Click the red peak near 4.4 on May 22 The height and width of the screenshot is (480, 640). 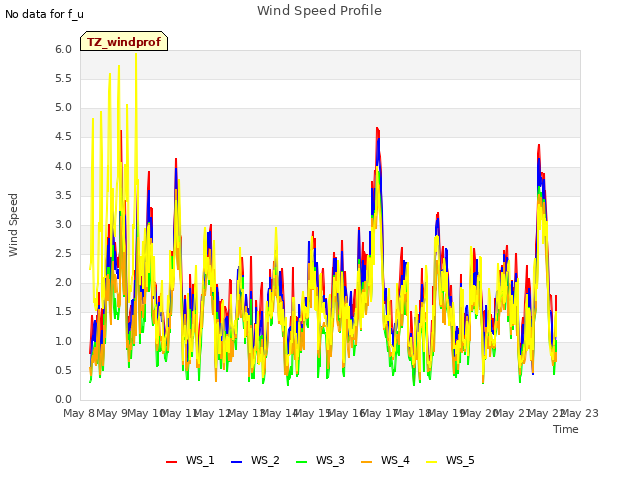click(x=539, y=145)
